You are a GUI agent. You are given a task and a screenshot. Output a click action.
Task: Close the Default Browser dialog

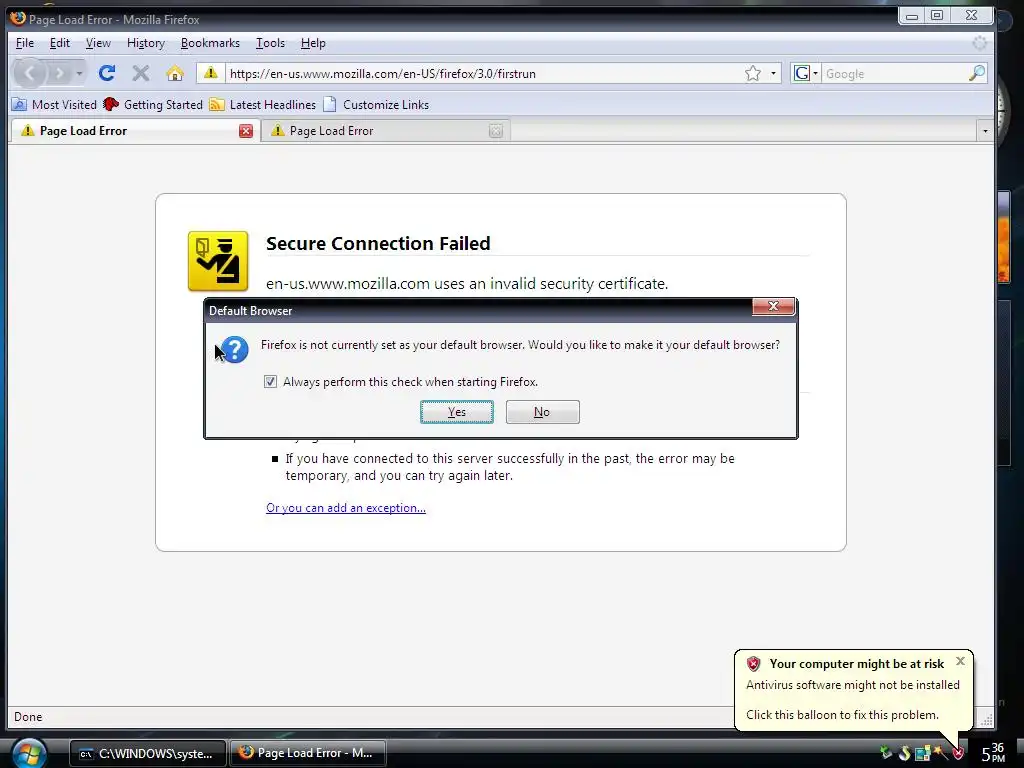pyautogui.click(x=773, y=306)
